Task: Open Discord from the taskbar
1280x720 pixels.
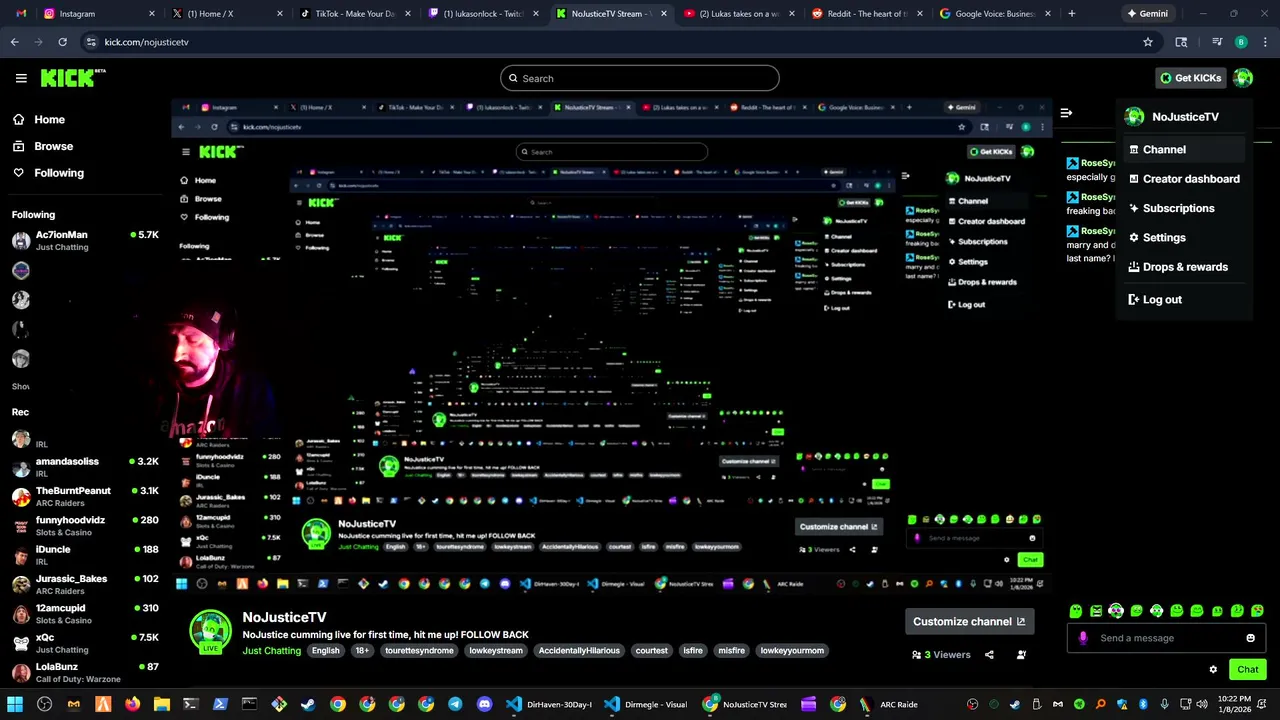Action: [485, 704]
